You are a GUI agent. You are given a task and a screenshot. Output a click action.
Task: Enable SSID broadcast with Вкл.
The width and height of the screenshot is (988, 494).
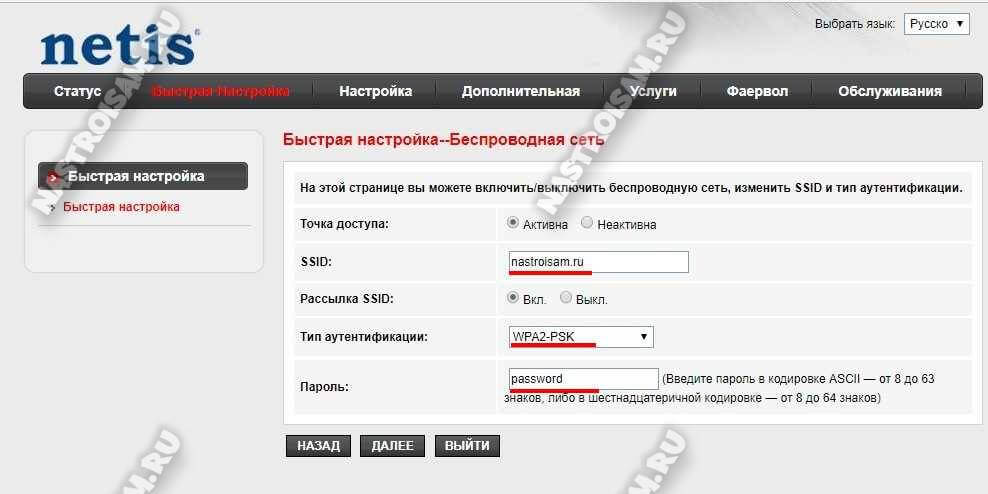tap(513, 298)
